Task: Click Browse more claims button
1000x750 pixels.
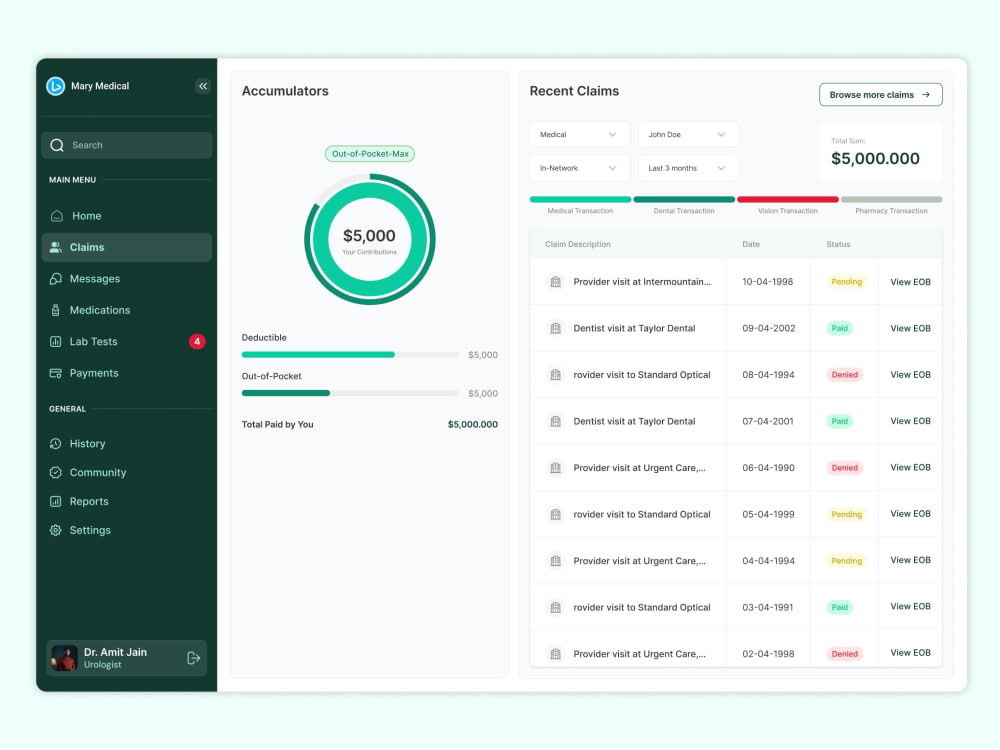Action: [x=880, y=94]
